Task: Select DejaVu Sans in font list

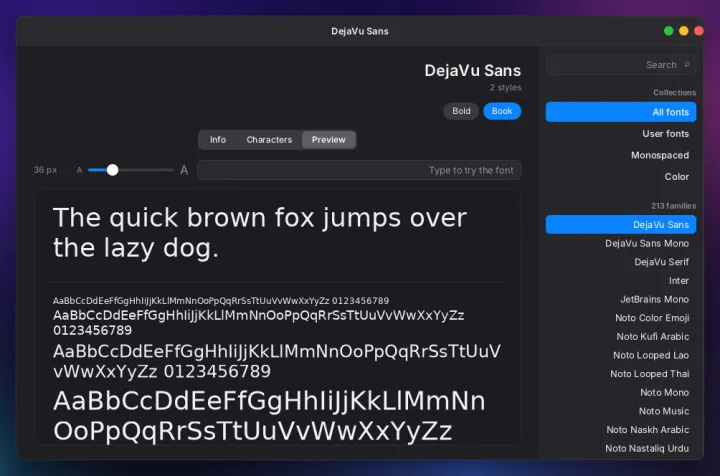Action: [621, 224]
